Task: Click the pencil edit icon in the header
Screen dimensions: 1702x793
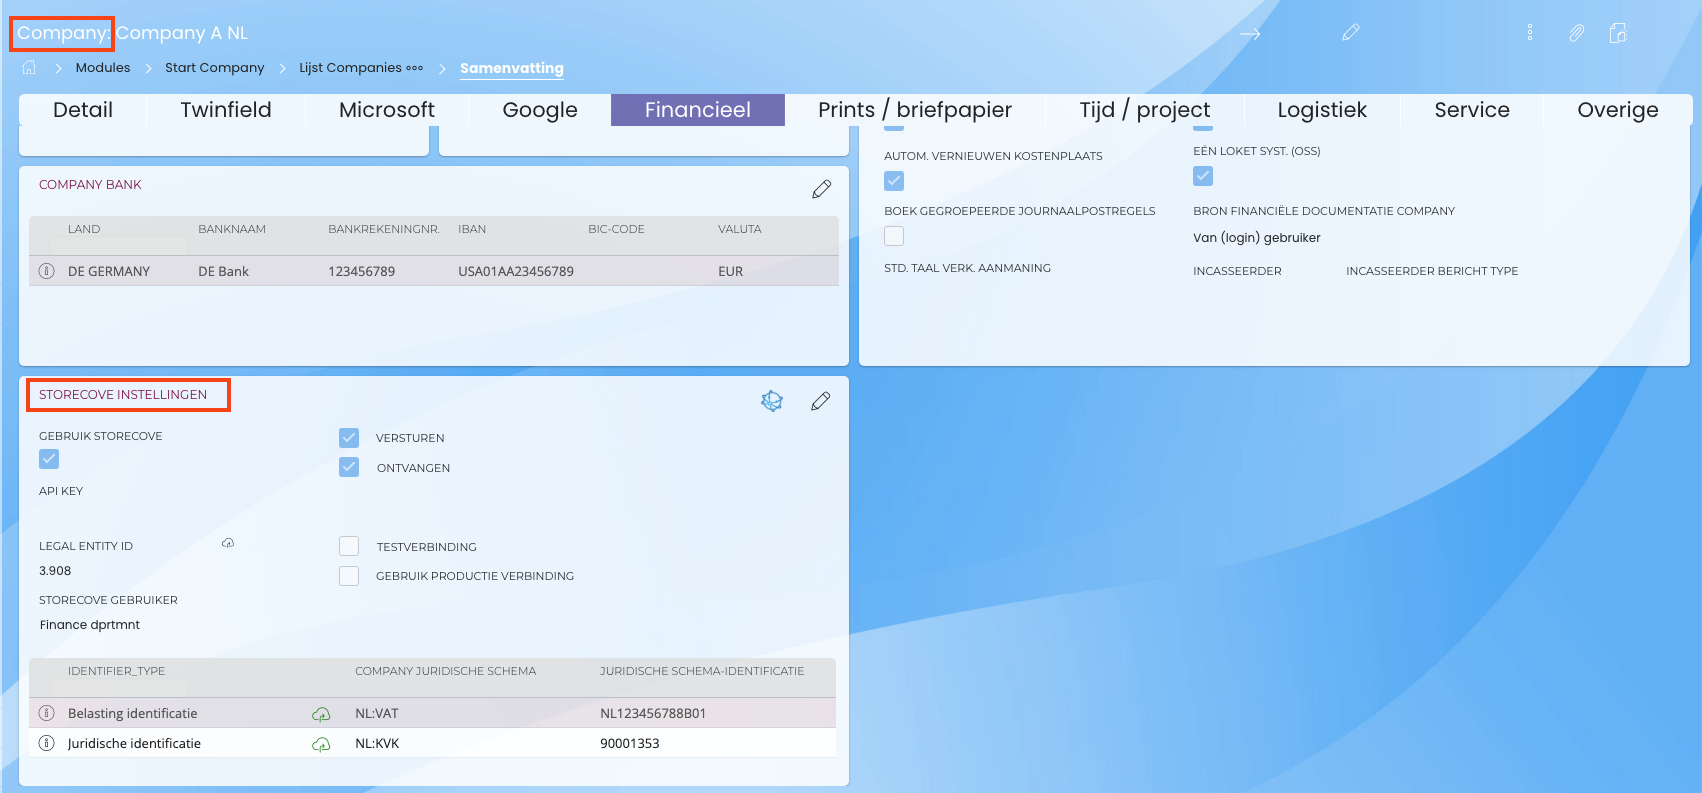Action: [1351, 33]
